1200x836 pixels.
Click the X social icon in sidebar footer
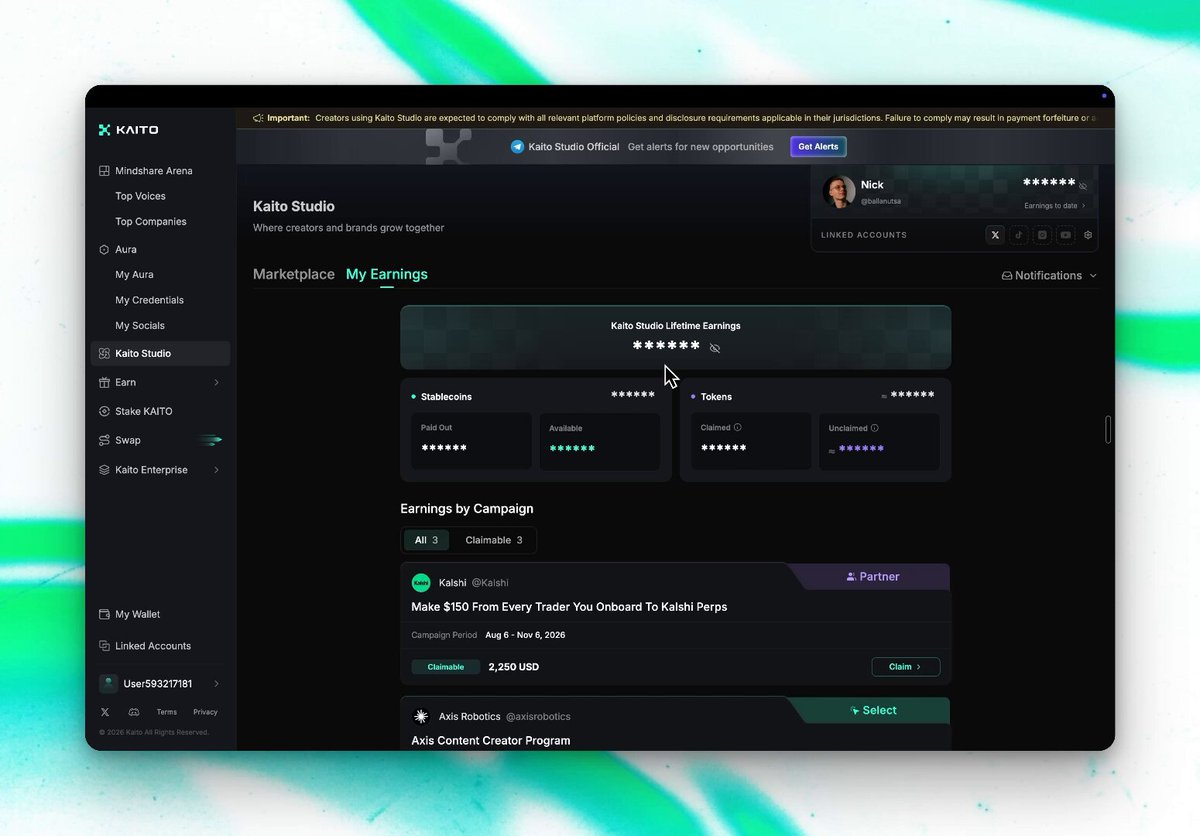point(105,712)
